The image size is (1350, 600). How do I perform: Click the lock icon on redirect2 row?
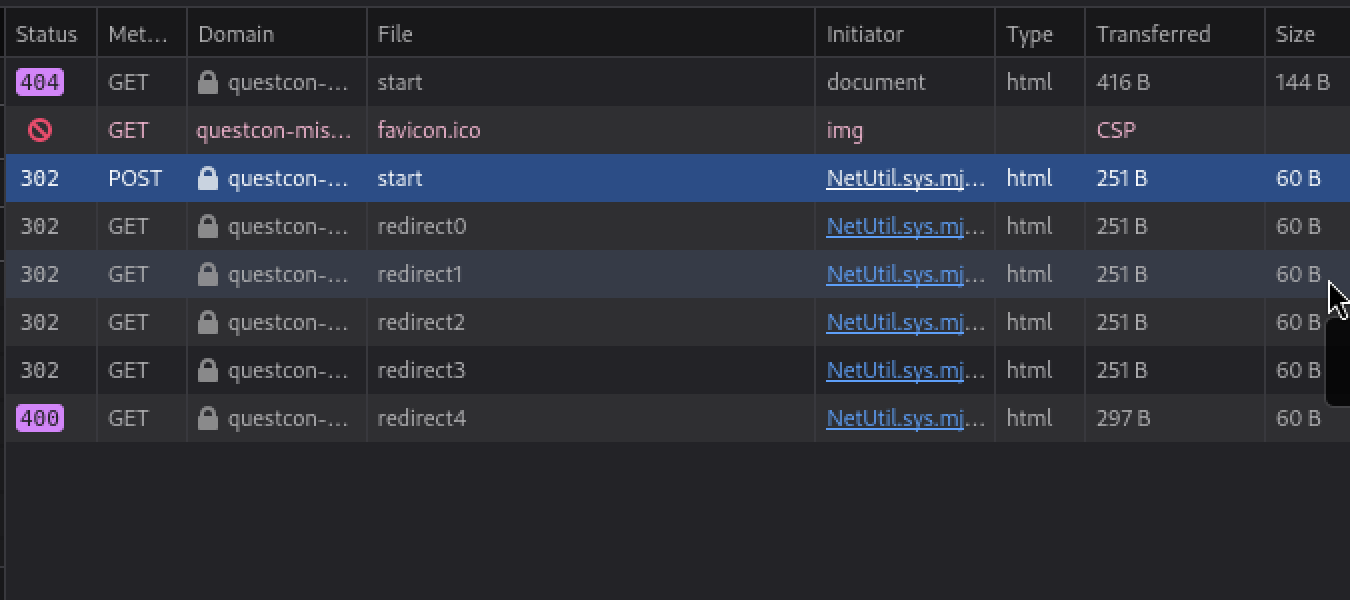208,322
